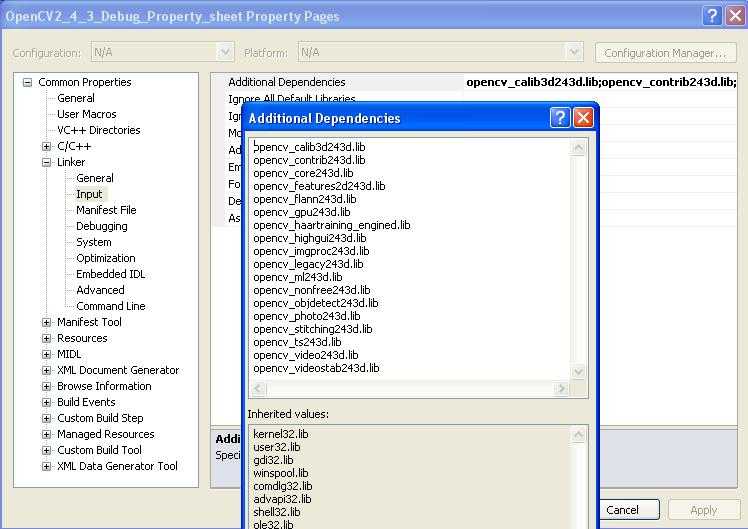Click the Configuration Manager button

click(x=665, y=52)
